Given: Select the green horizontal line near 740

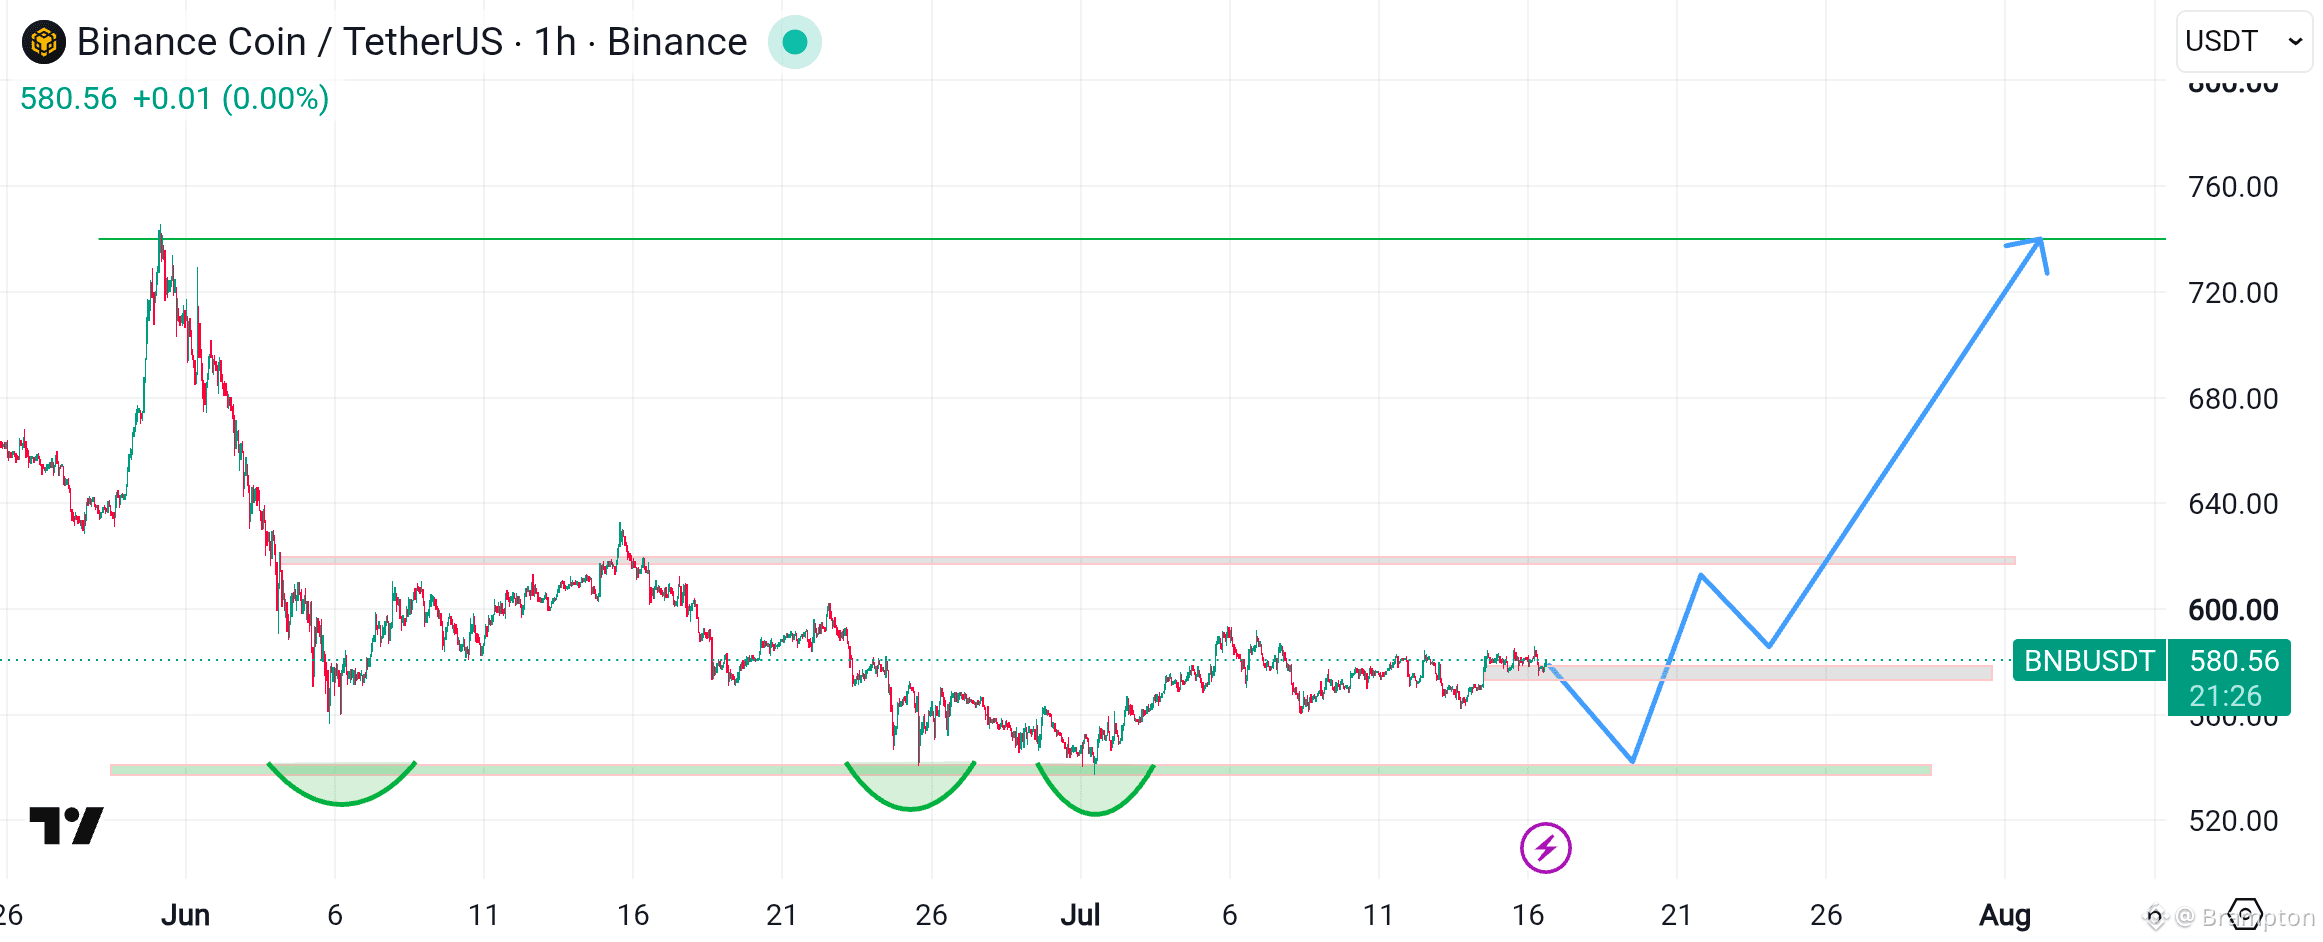Looking at the screenshot, I should (x=1132, y=239).
